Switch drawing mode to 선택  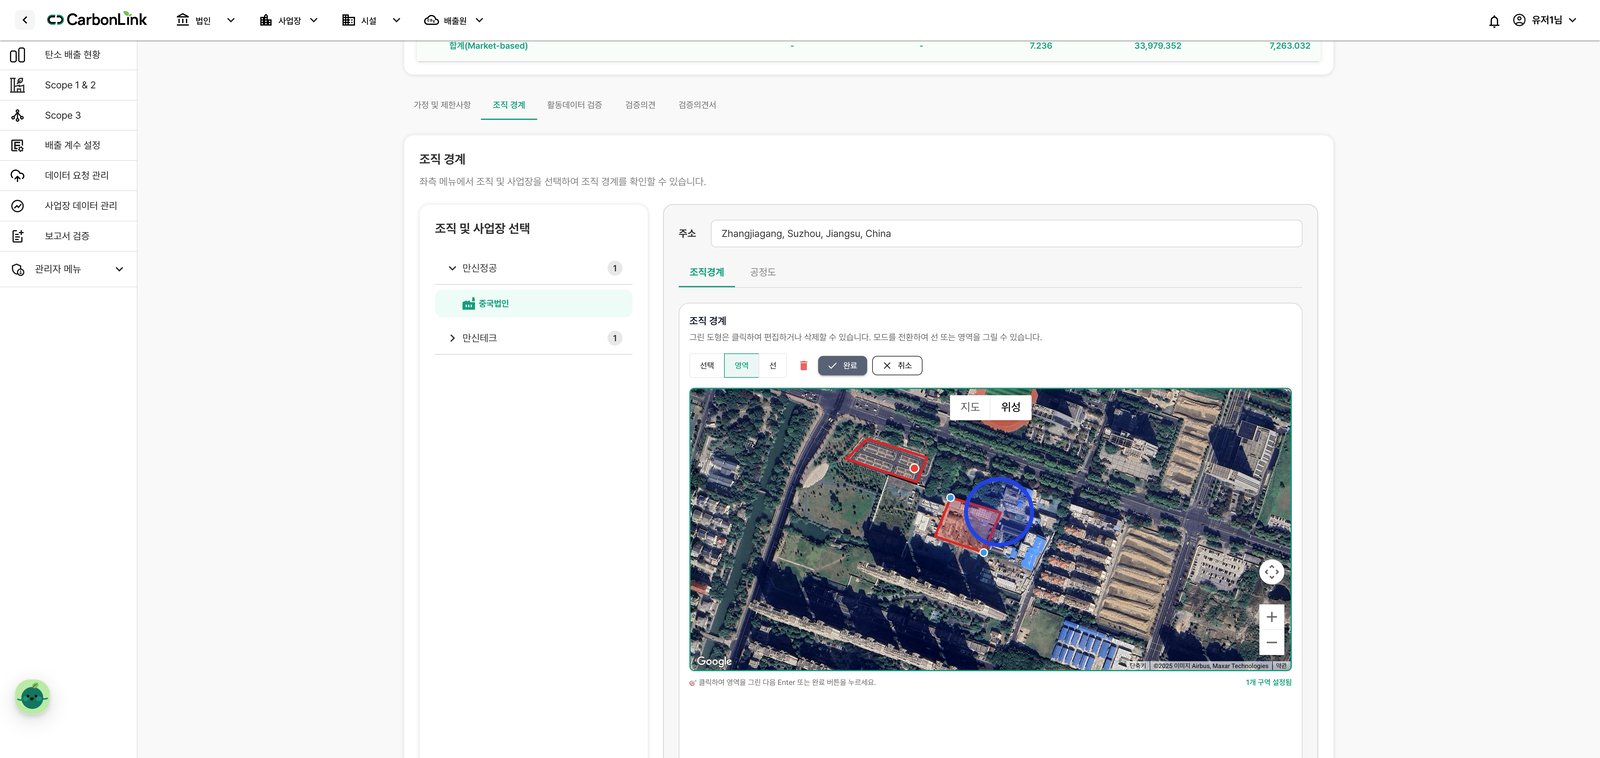(707, 366)
